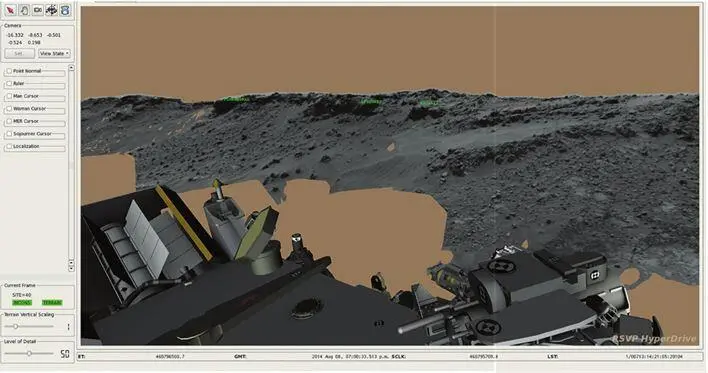Enable the Ruler checkbox
Viewport: 708px width, 373px height.
pos(9,84)
